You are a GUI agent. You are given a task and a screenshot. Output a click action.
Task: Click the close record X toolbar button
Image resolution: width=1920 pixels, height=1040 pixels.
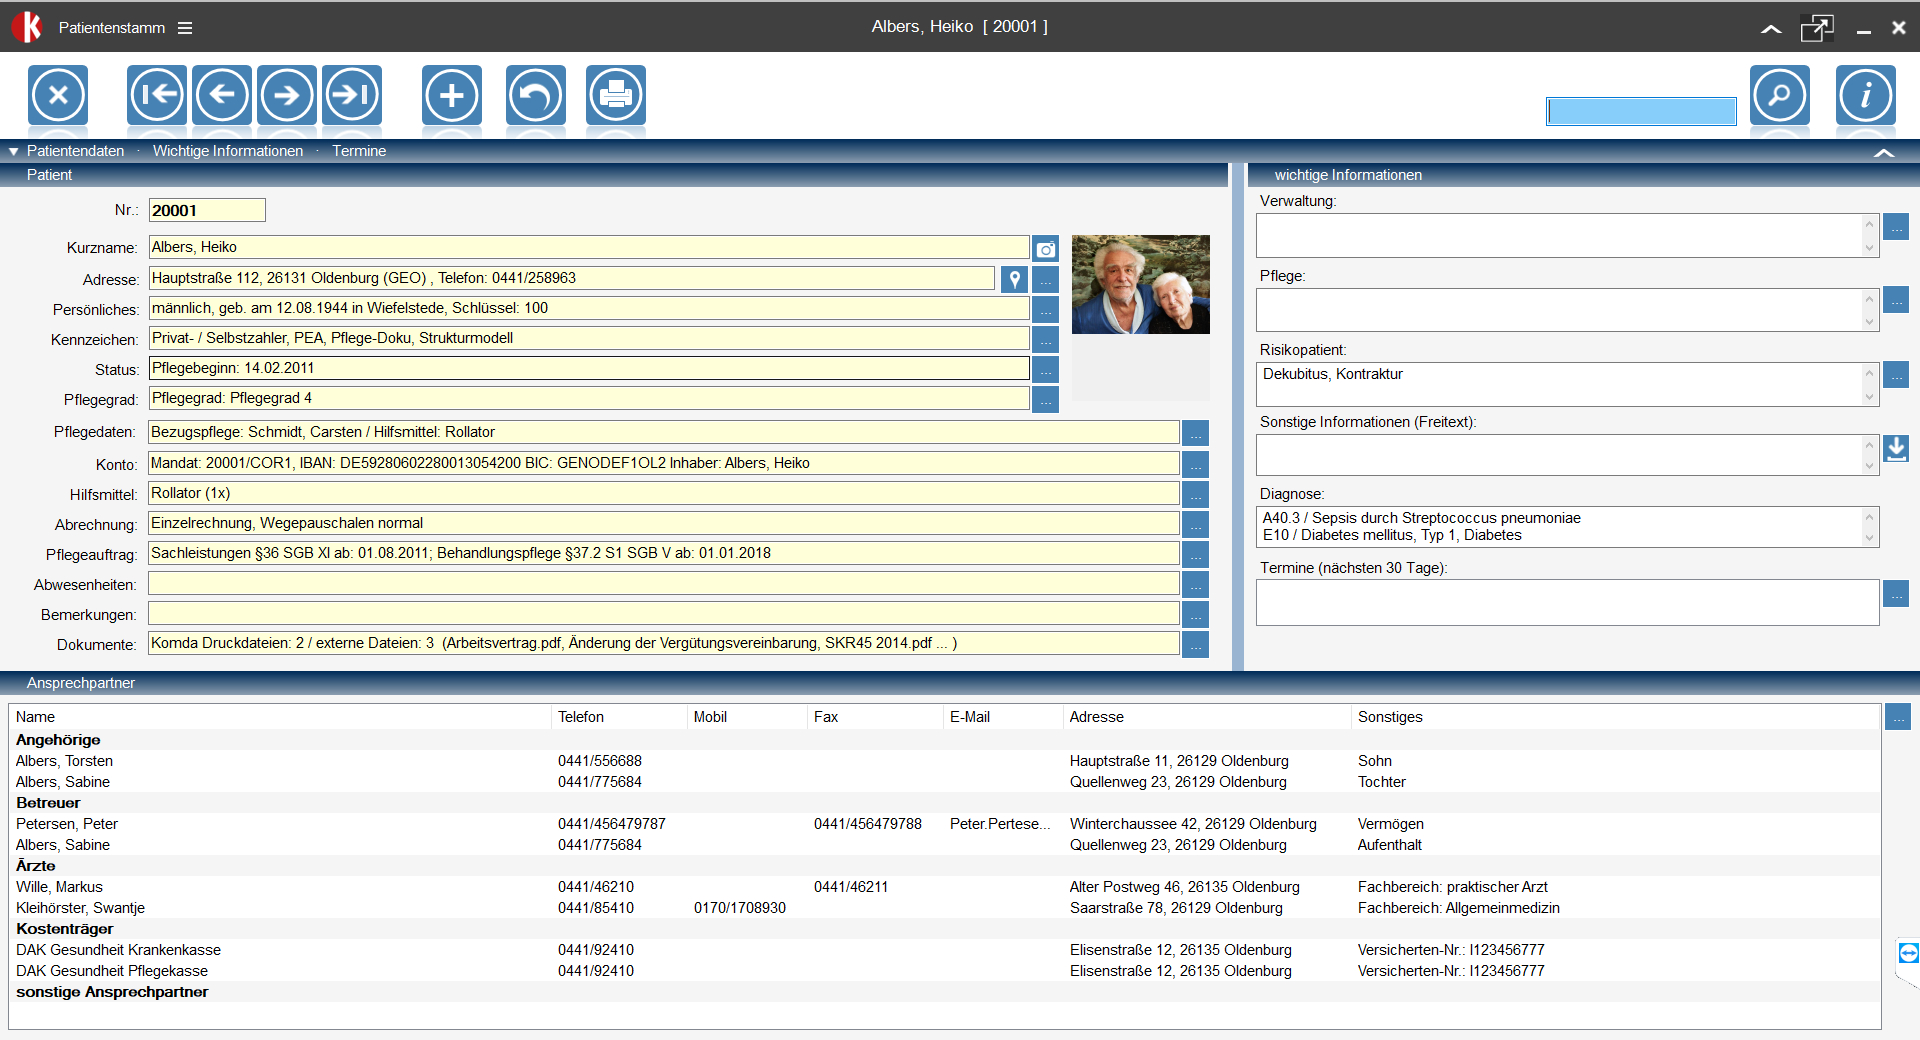click(x=58, y=95)
